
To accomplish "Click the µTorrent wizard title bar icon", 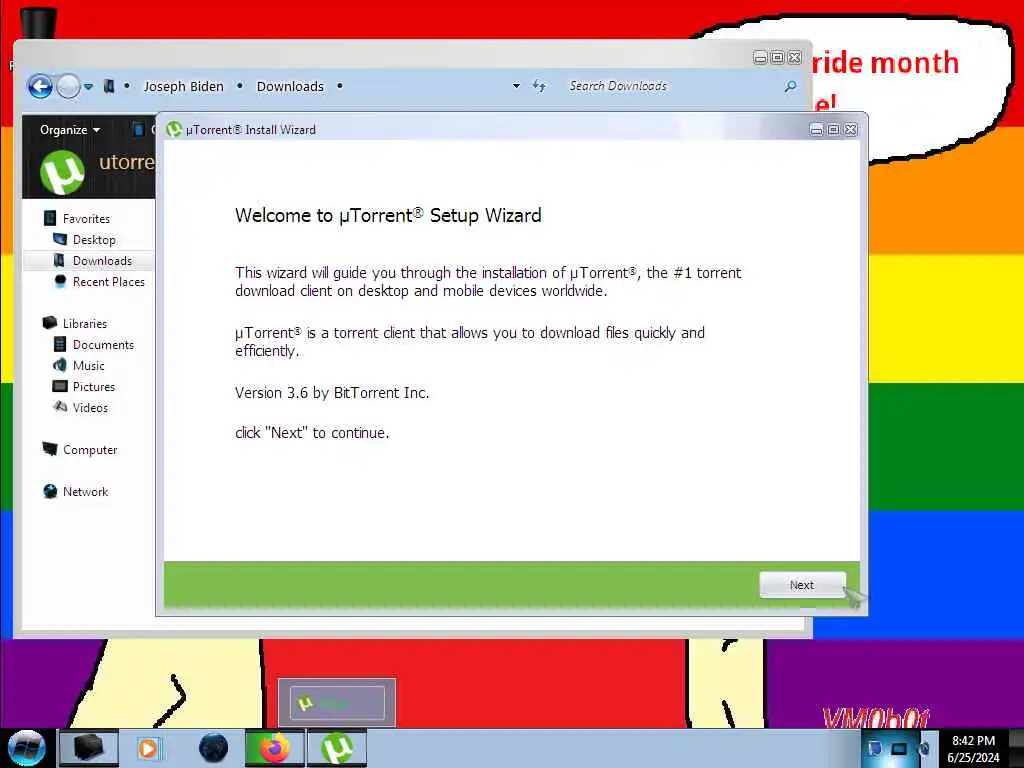I will click(x=174, y=129).
